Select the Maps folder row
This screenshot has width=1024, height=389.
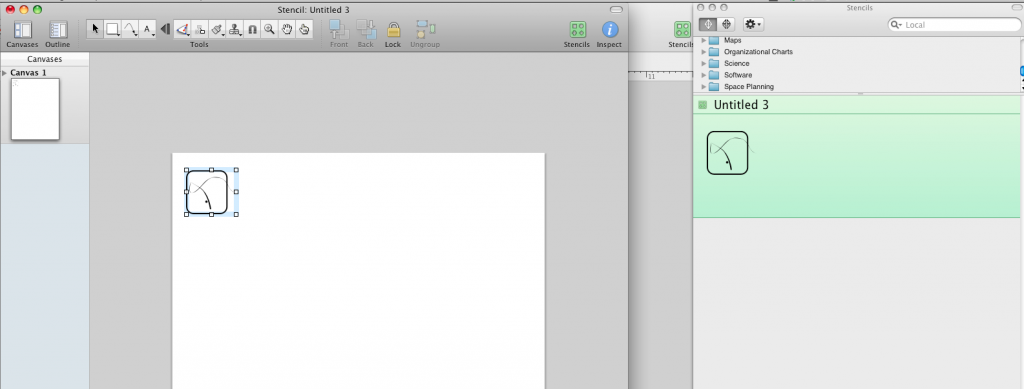[856, 40]
